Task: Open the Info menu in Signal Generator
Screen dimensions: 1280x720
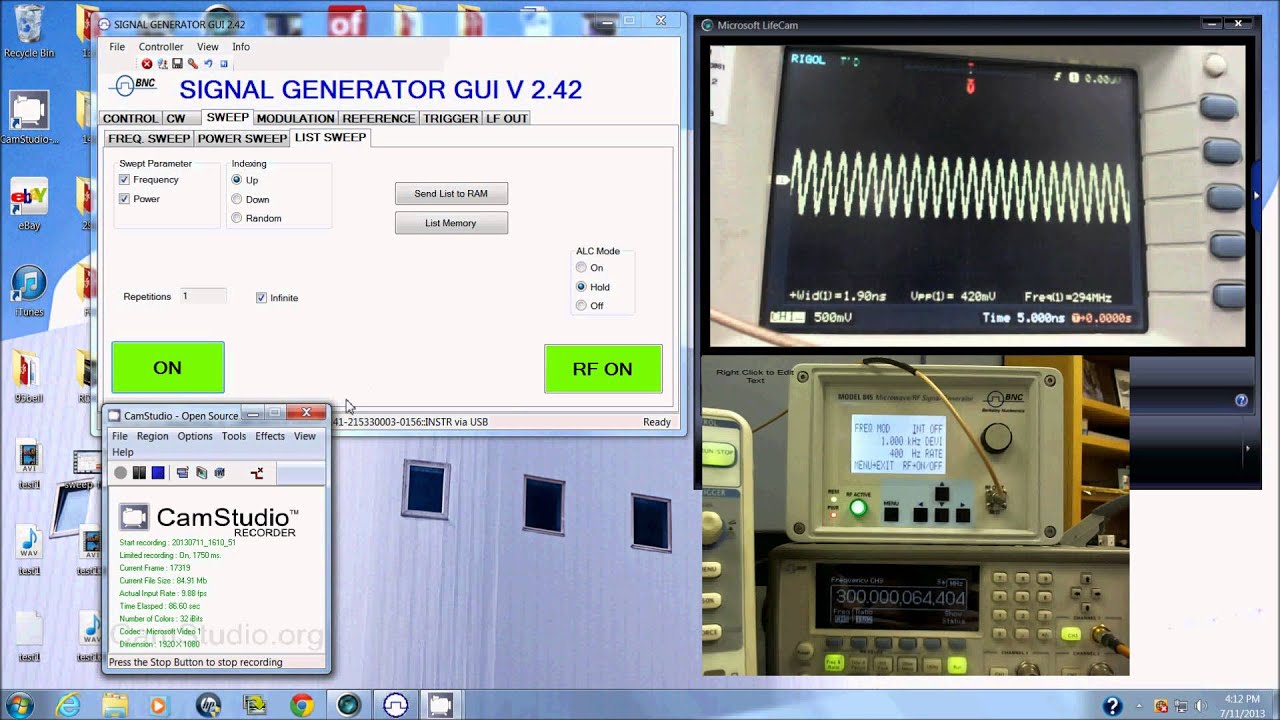Action: pyautogui.click(x=241, y=47)
